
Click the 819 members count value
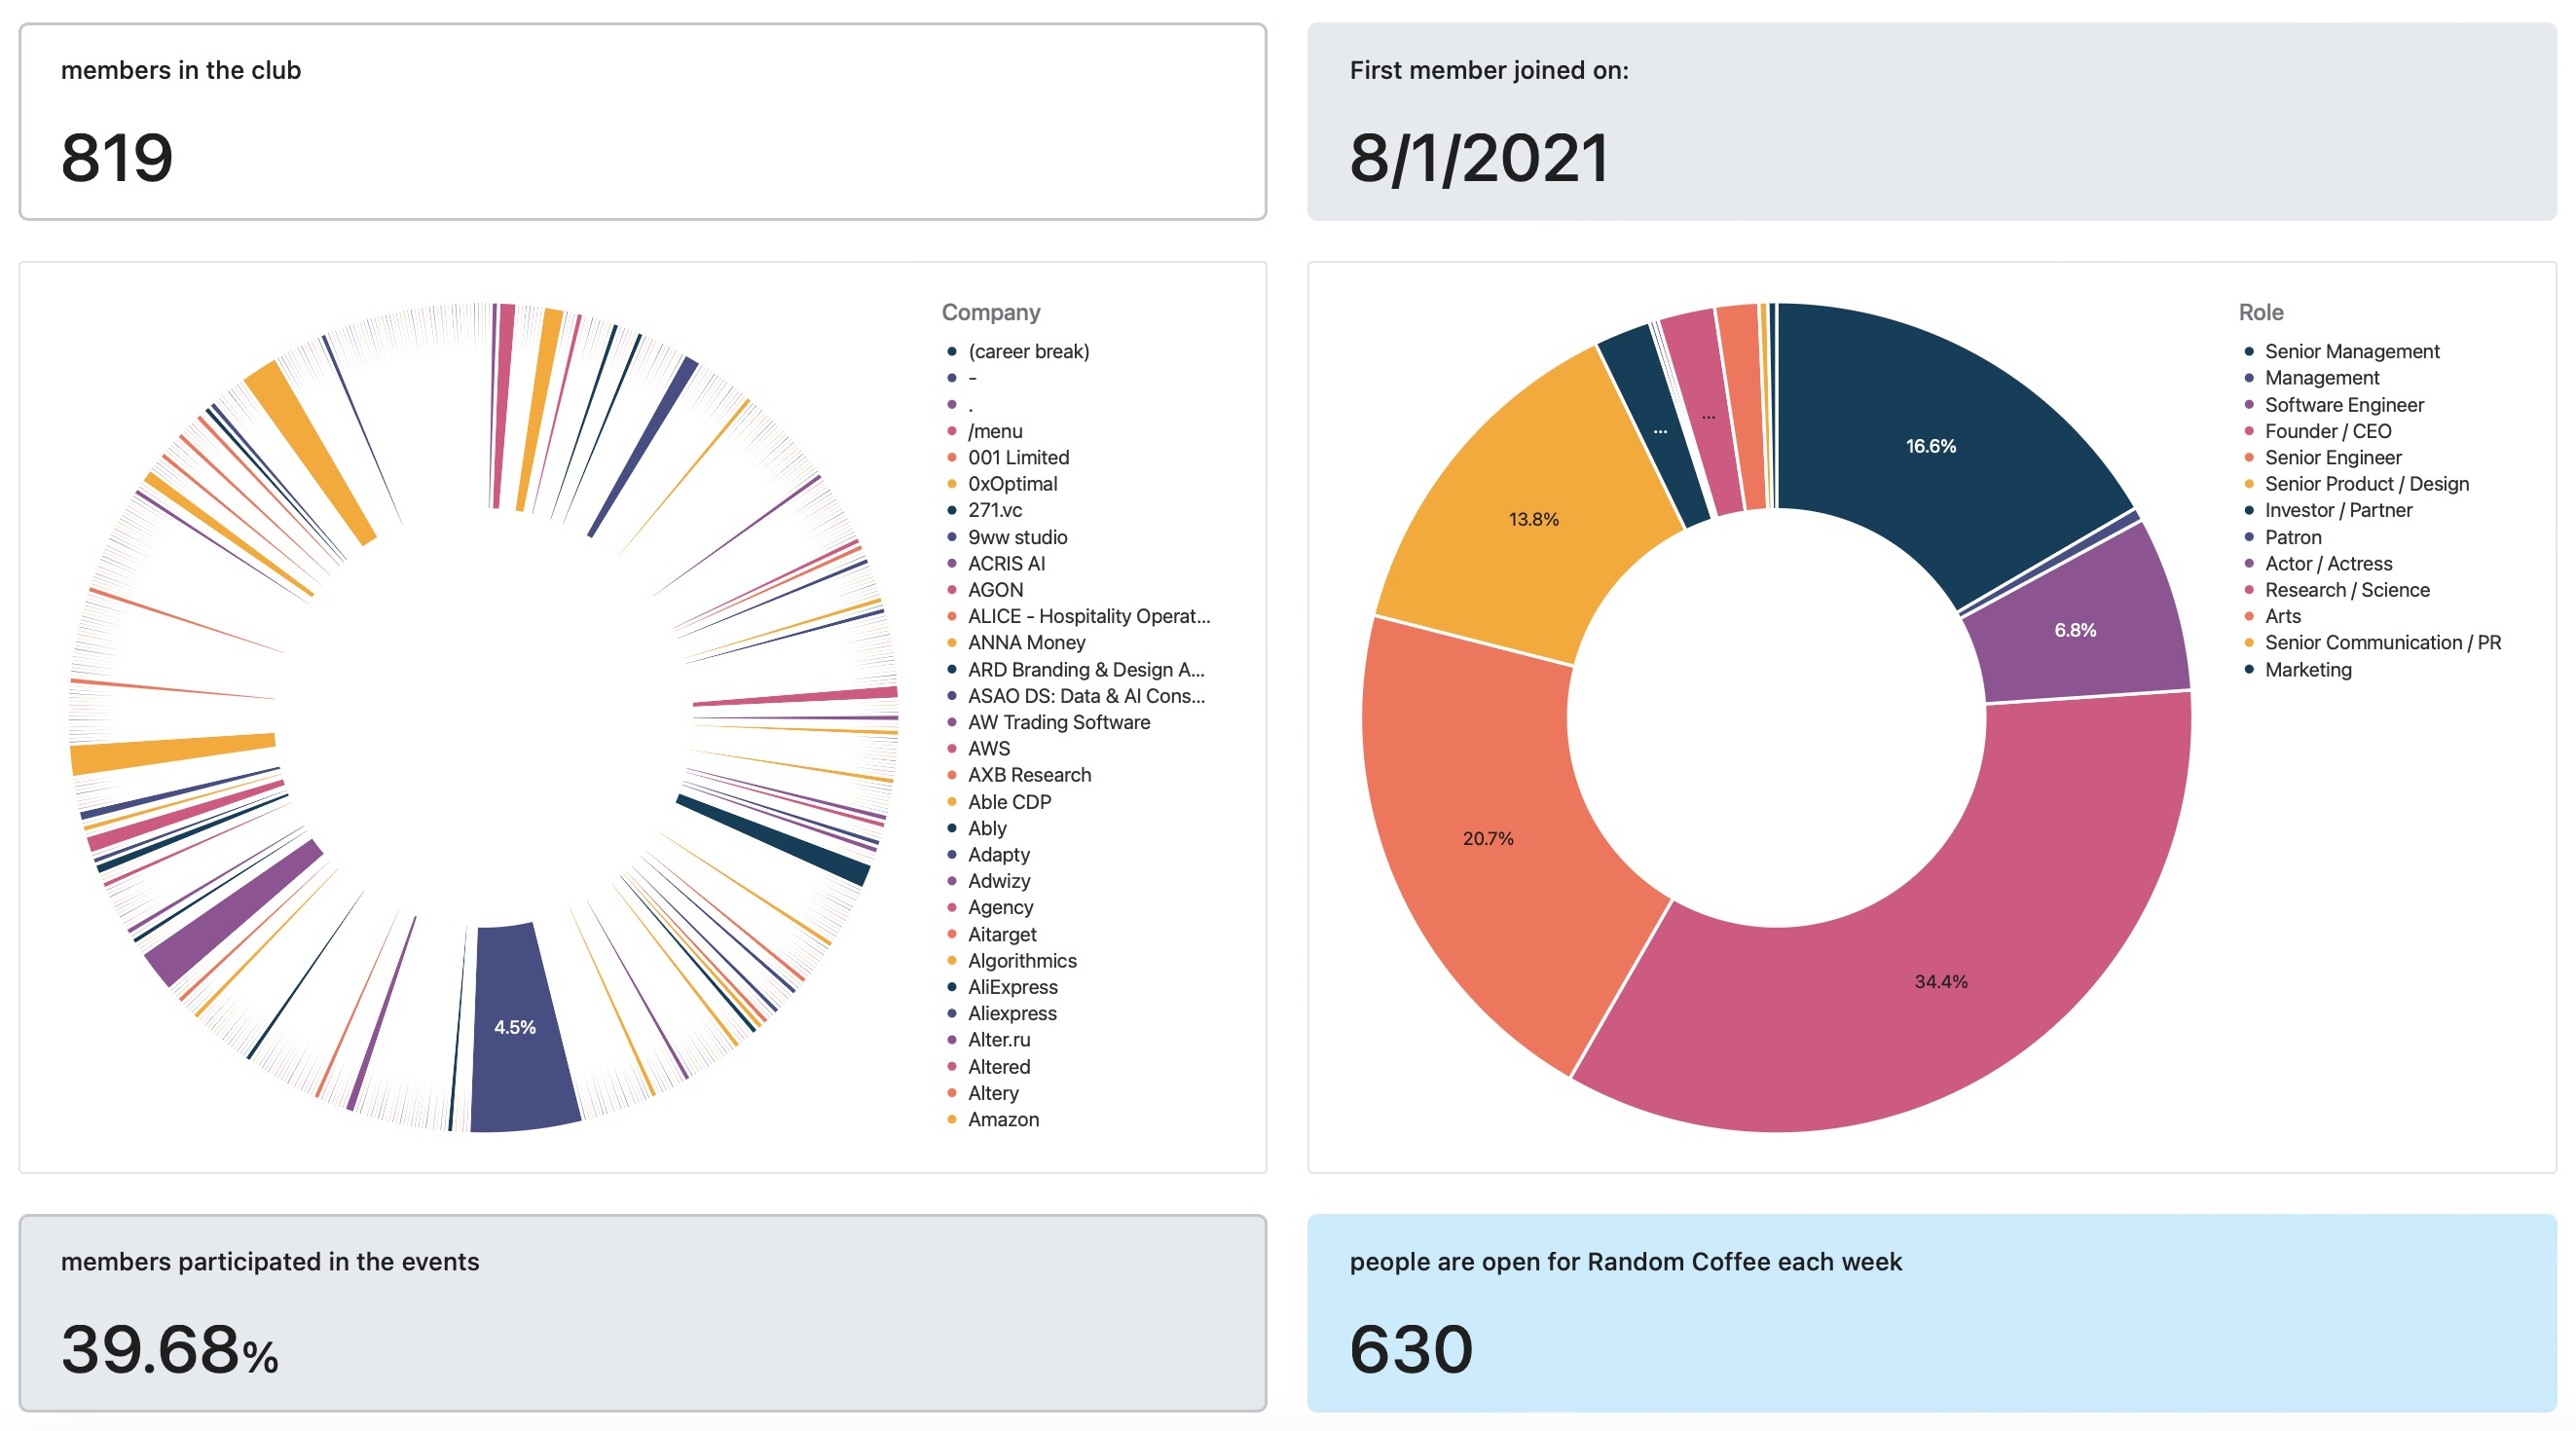click(x=117, y=158)
